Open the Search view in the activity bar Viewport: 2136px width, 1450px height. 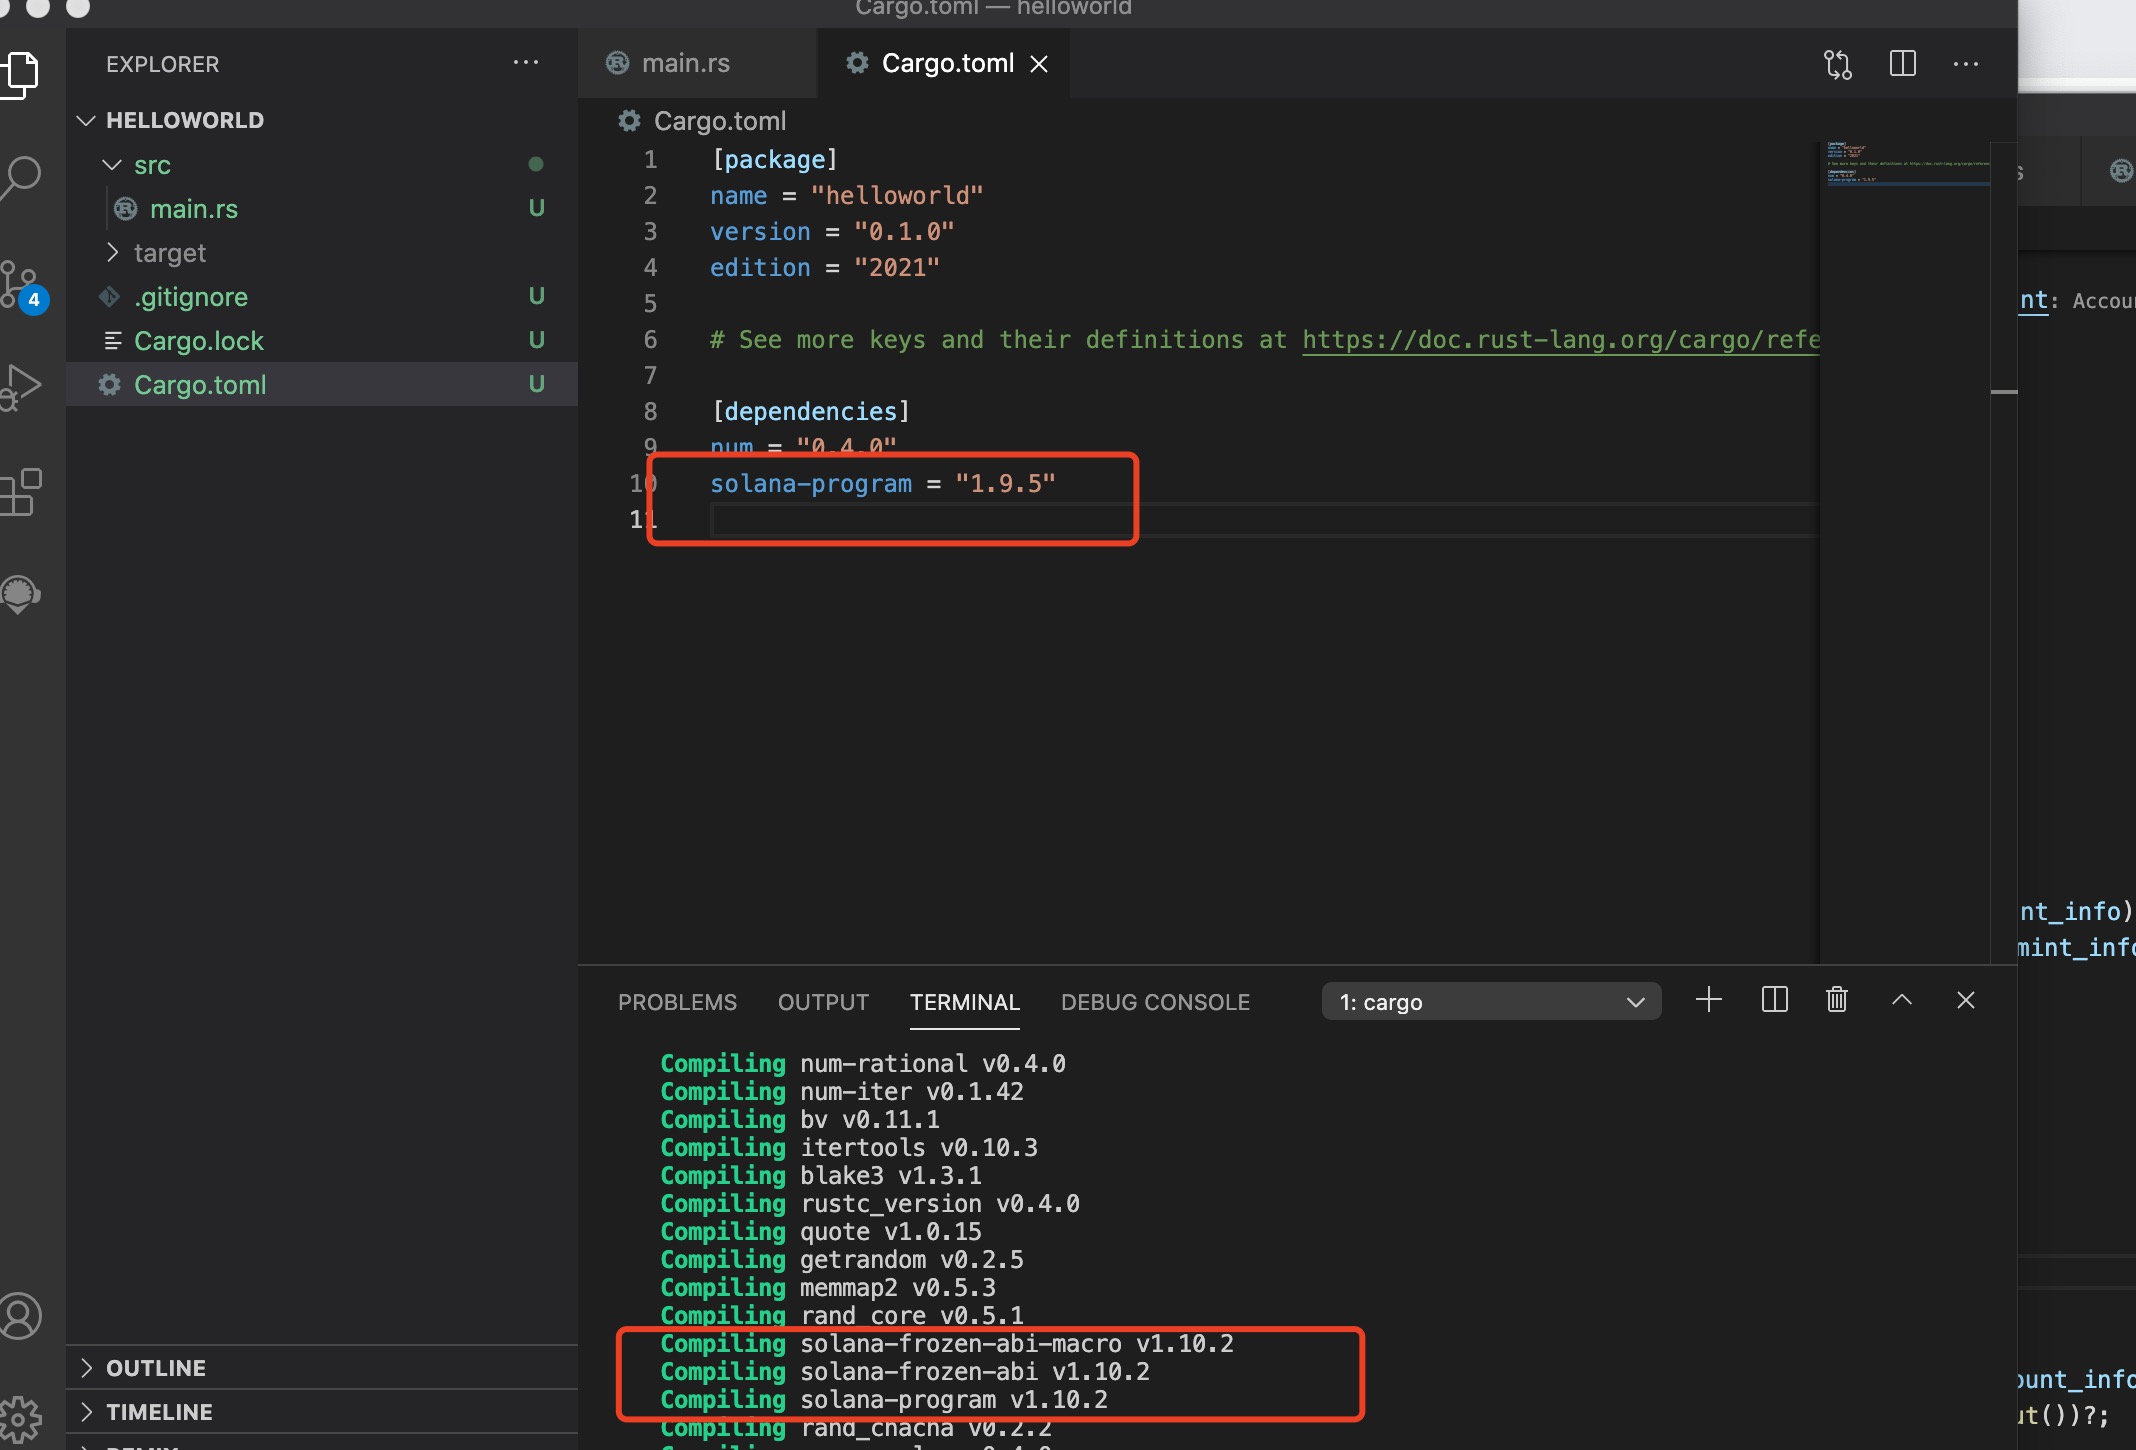coord(24,176)
